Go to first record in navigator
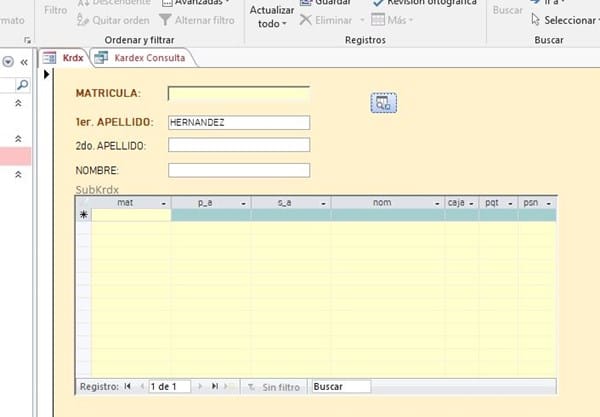Image resolution: width=600 pixels, height=417 pixels. point(127,386)
